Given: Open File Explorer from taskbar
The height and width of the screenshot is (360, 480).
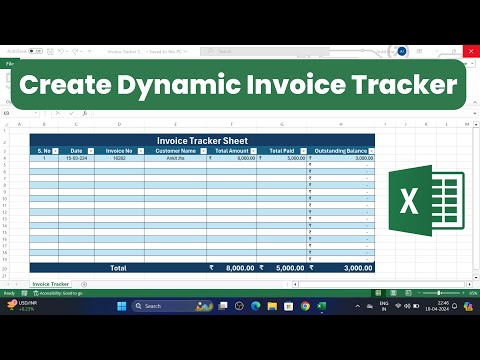Looking at the screenshot, I should (272, 306).
